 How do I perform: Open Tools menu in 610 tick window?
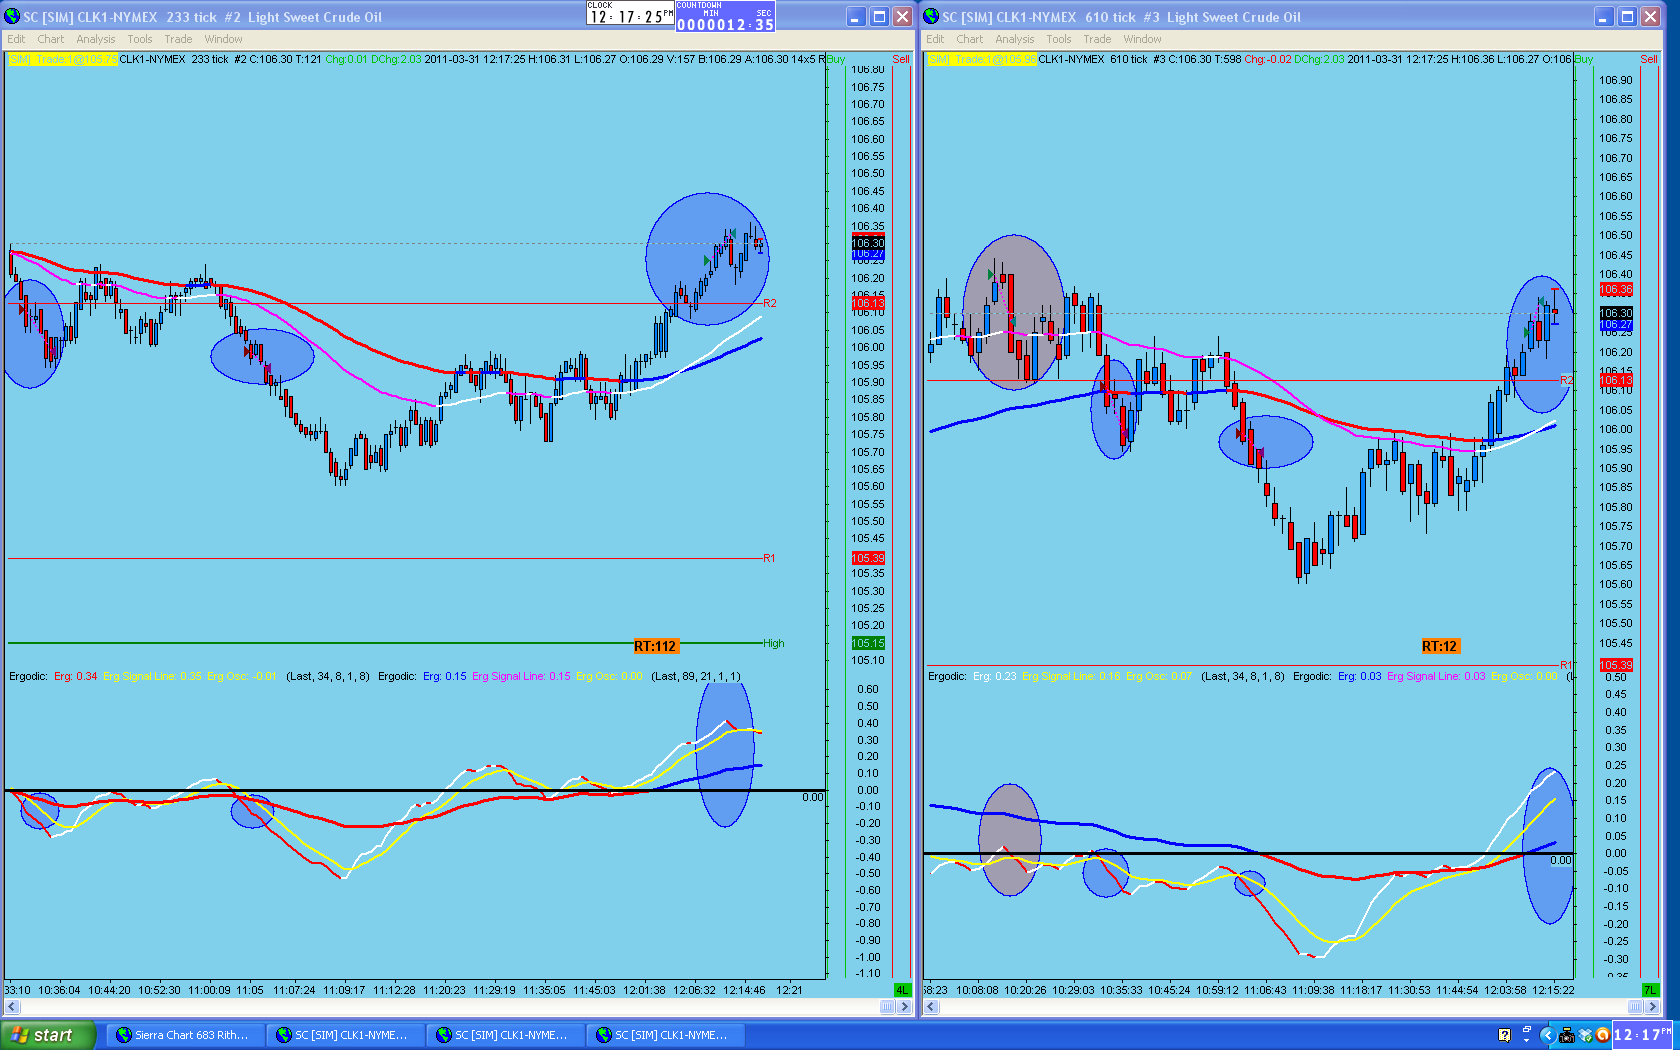(x=1059, y=39)
